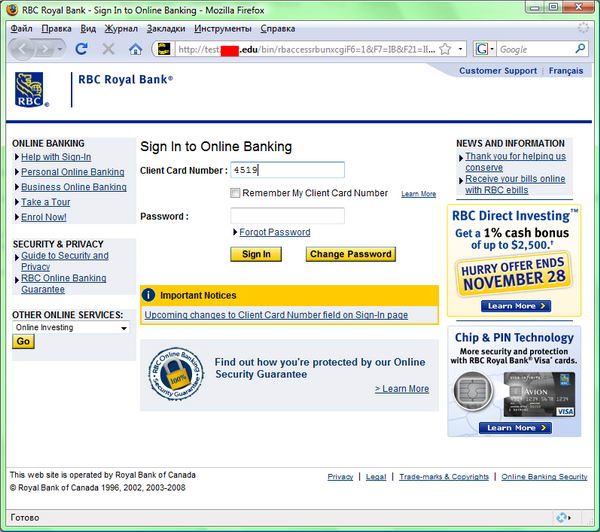The width and height of the screenshot is (600, 532).
Task: Open the Справка menu
Action: pos(277,29)
